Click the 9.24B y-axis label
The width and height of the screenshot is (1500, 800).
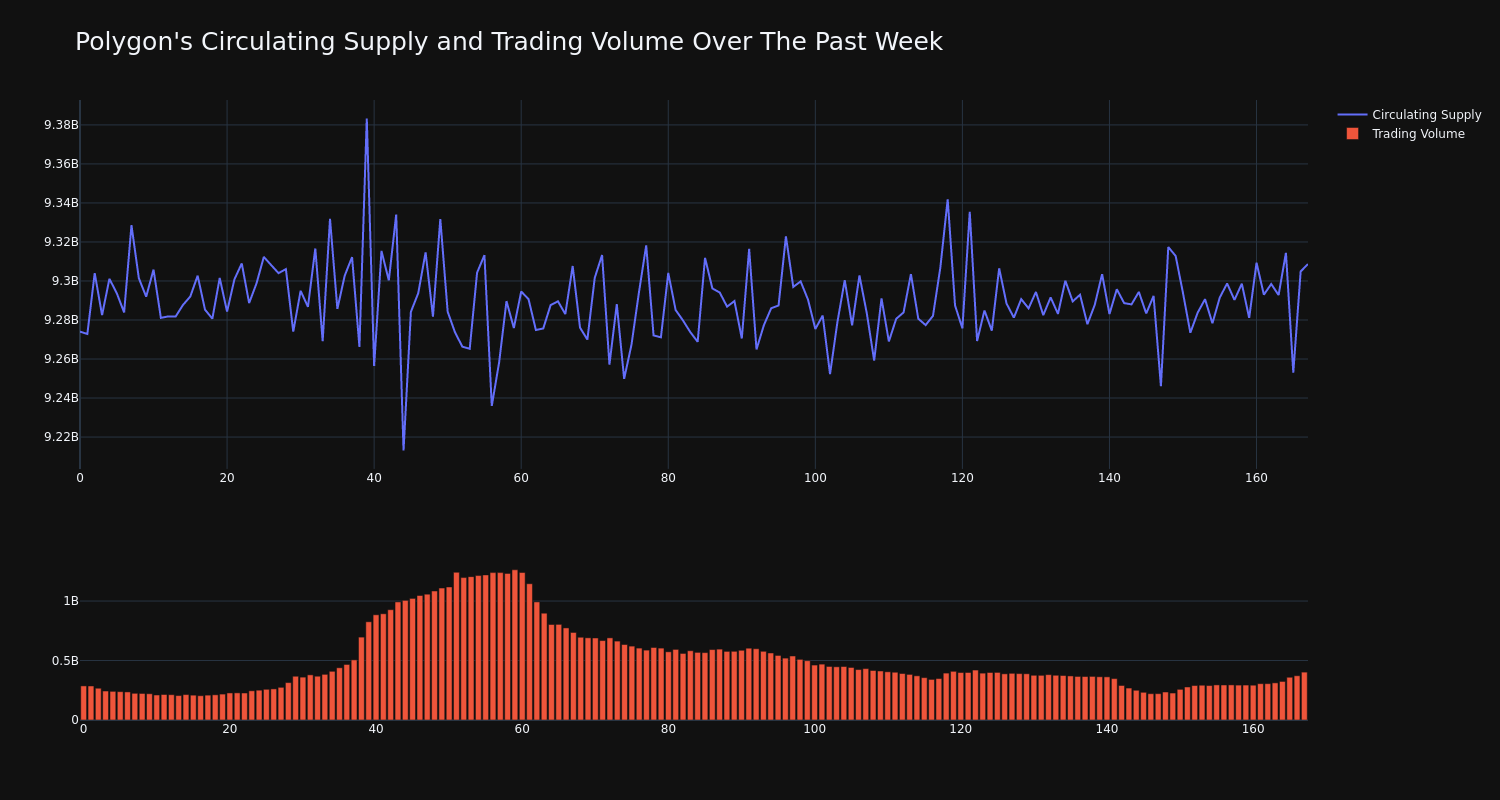point(61,398)
